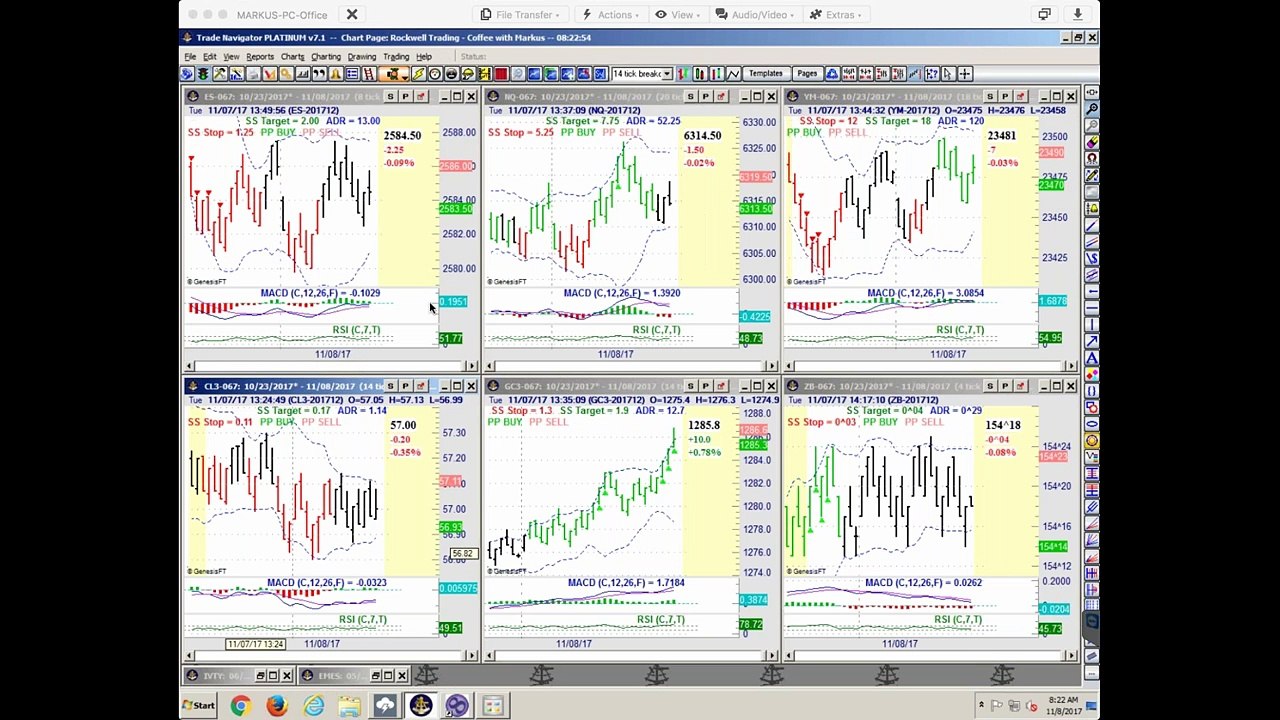This screenshot has height=720, width=1280.
Task: Open the bar period combo box
Action: 642,73
